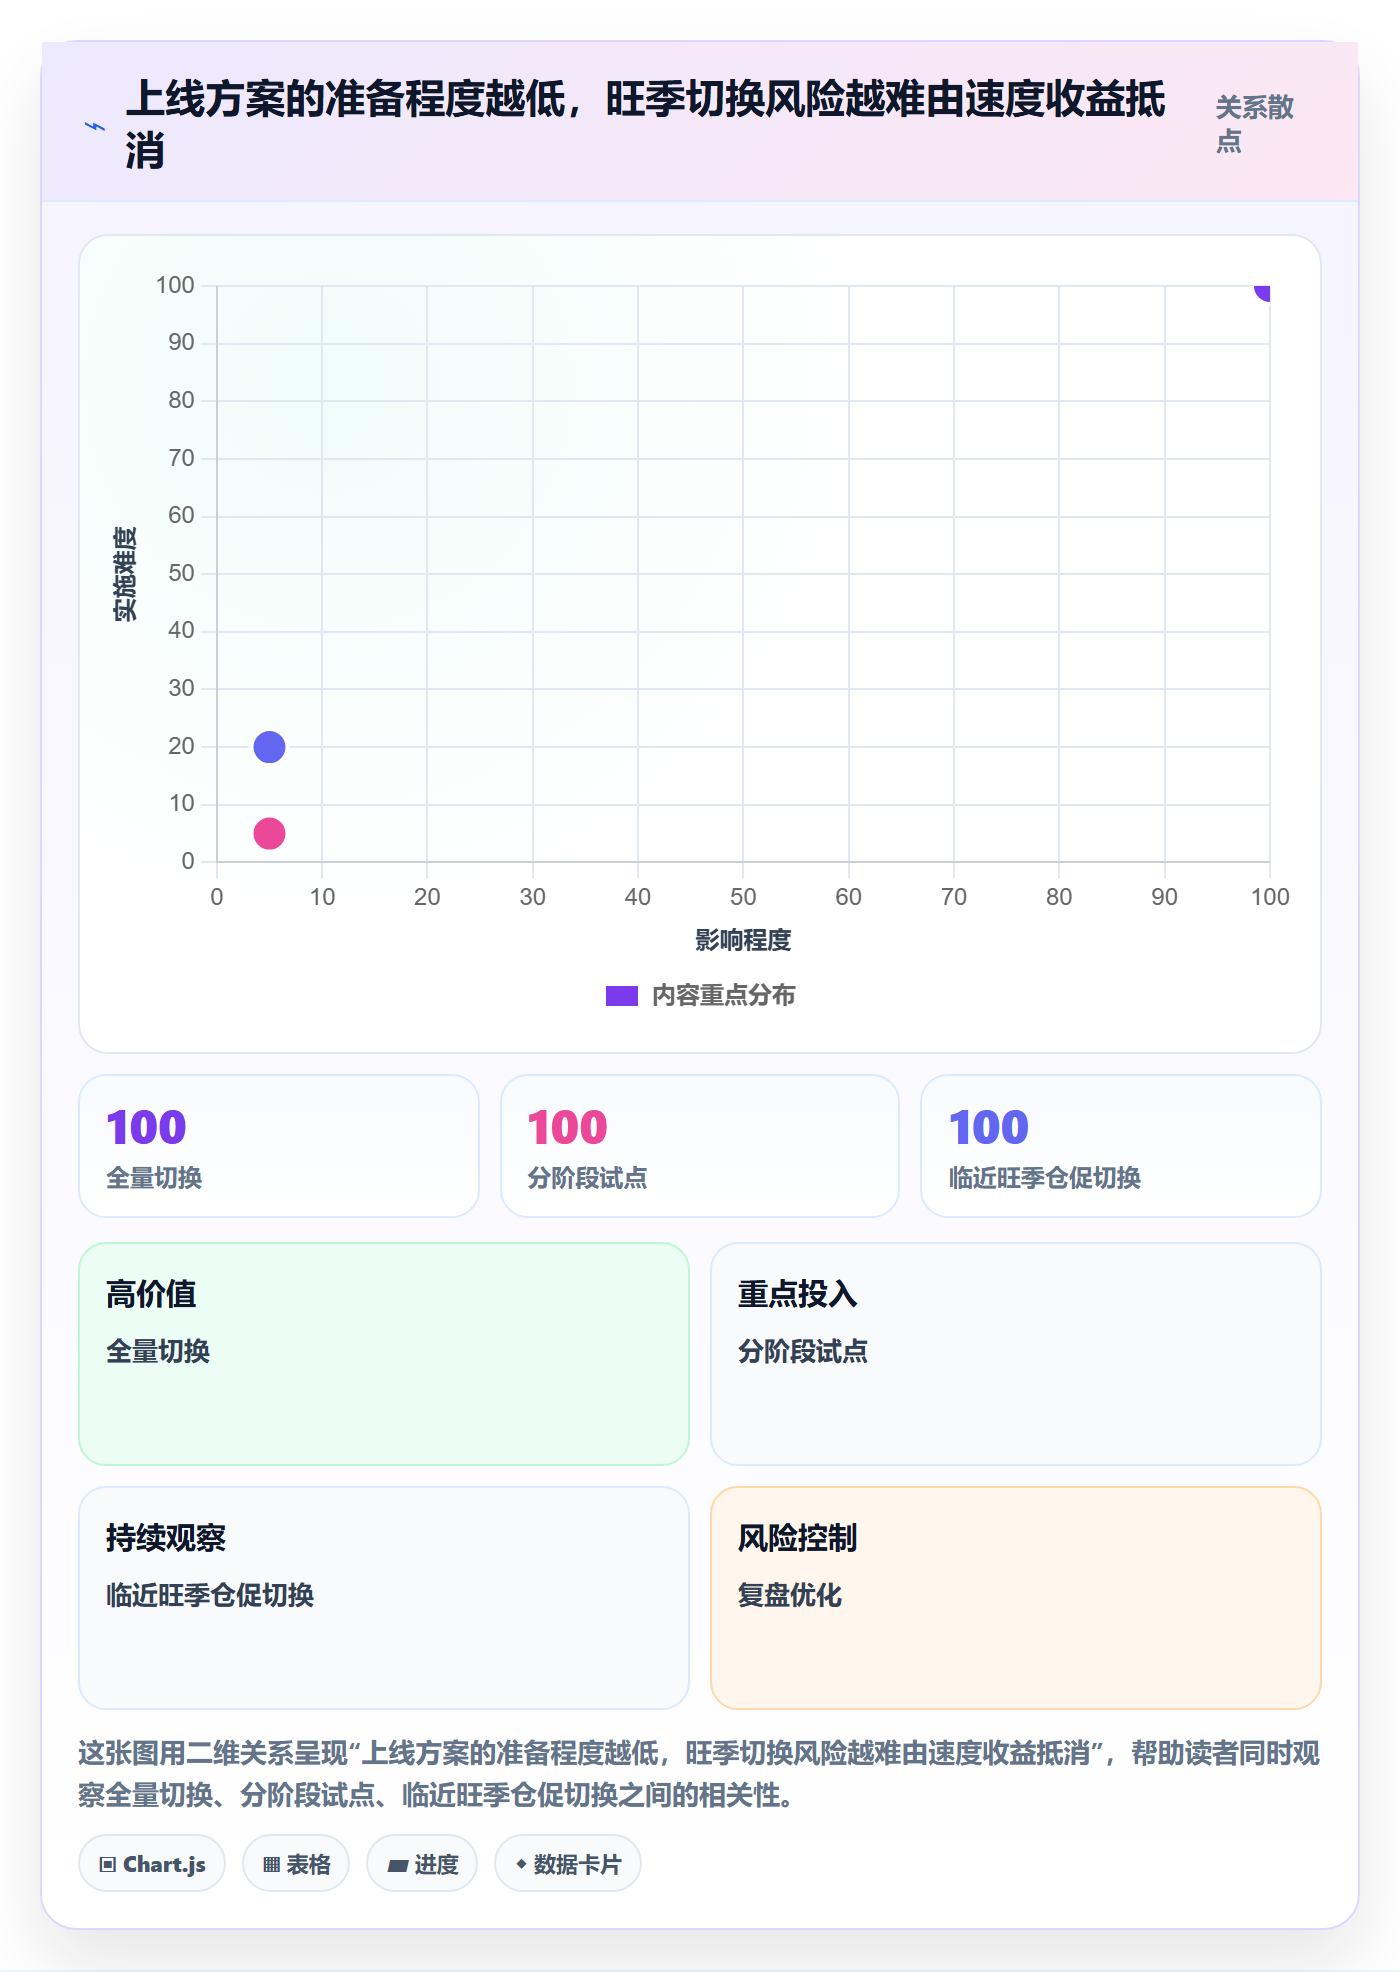Click the 内容重点分布 legend label
This screenshot has width=1400, height=1972.
pyautogui.click(x=723, y=996)
